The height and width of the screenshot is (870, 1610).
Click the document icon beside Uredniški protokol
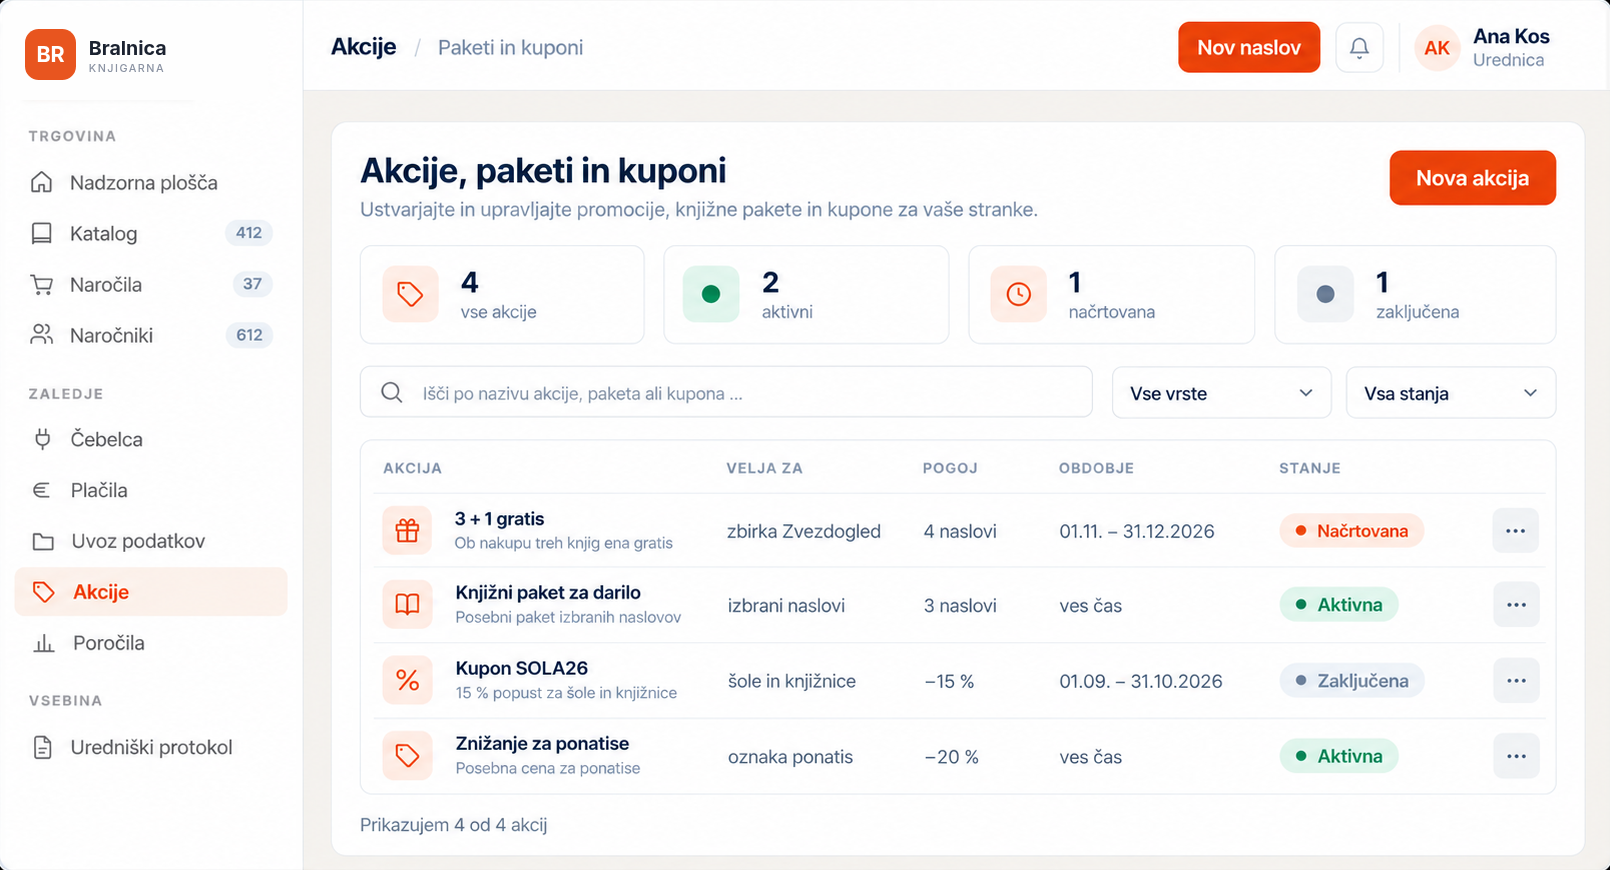pyautogui.click(x=42, y=747)
